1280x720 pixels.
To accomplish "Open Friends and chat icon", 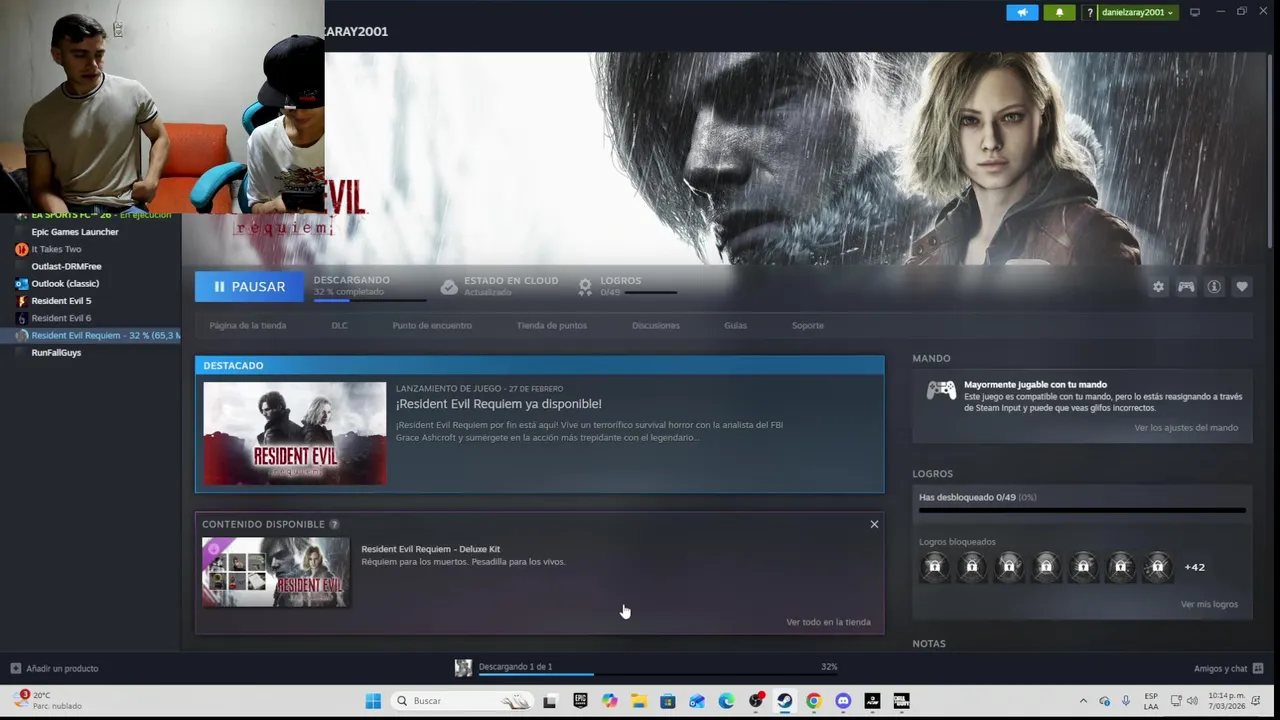I will (x=1258, y=668).
